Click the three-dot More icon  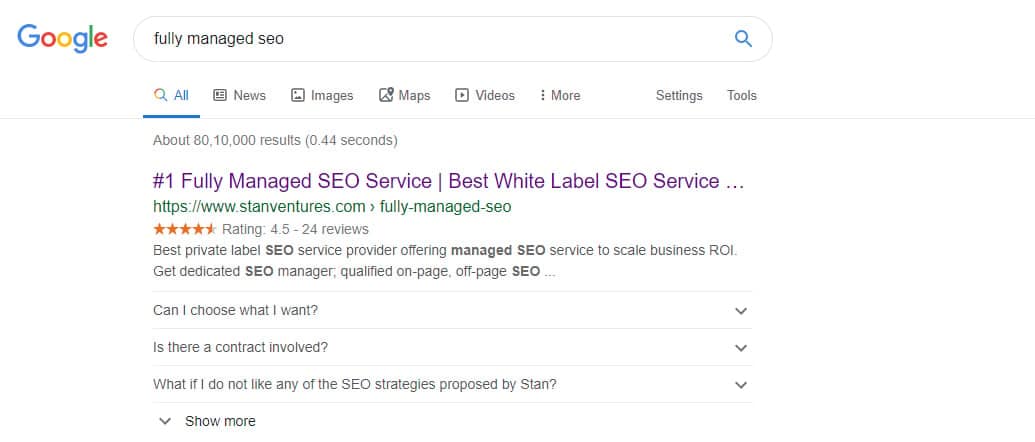point(542,95)
